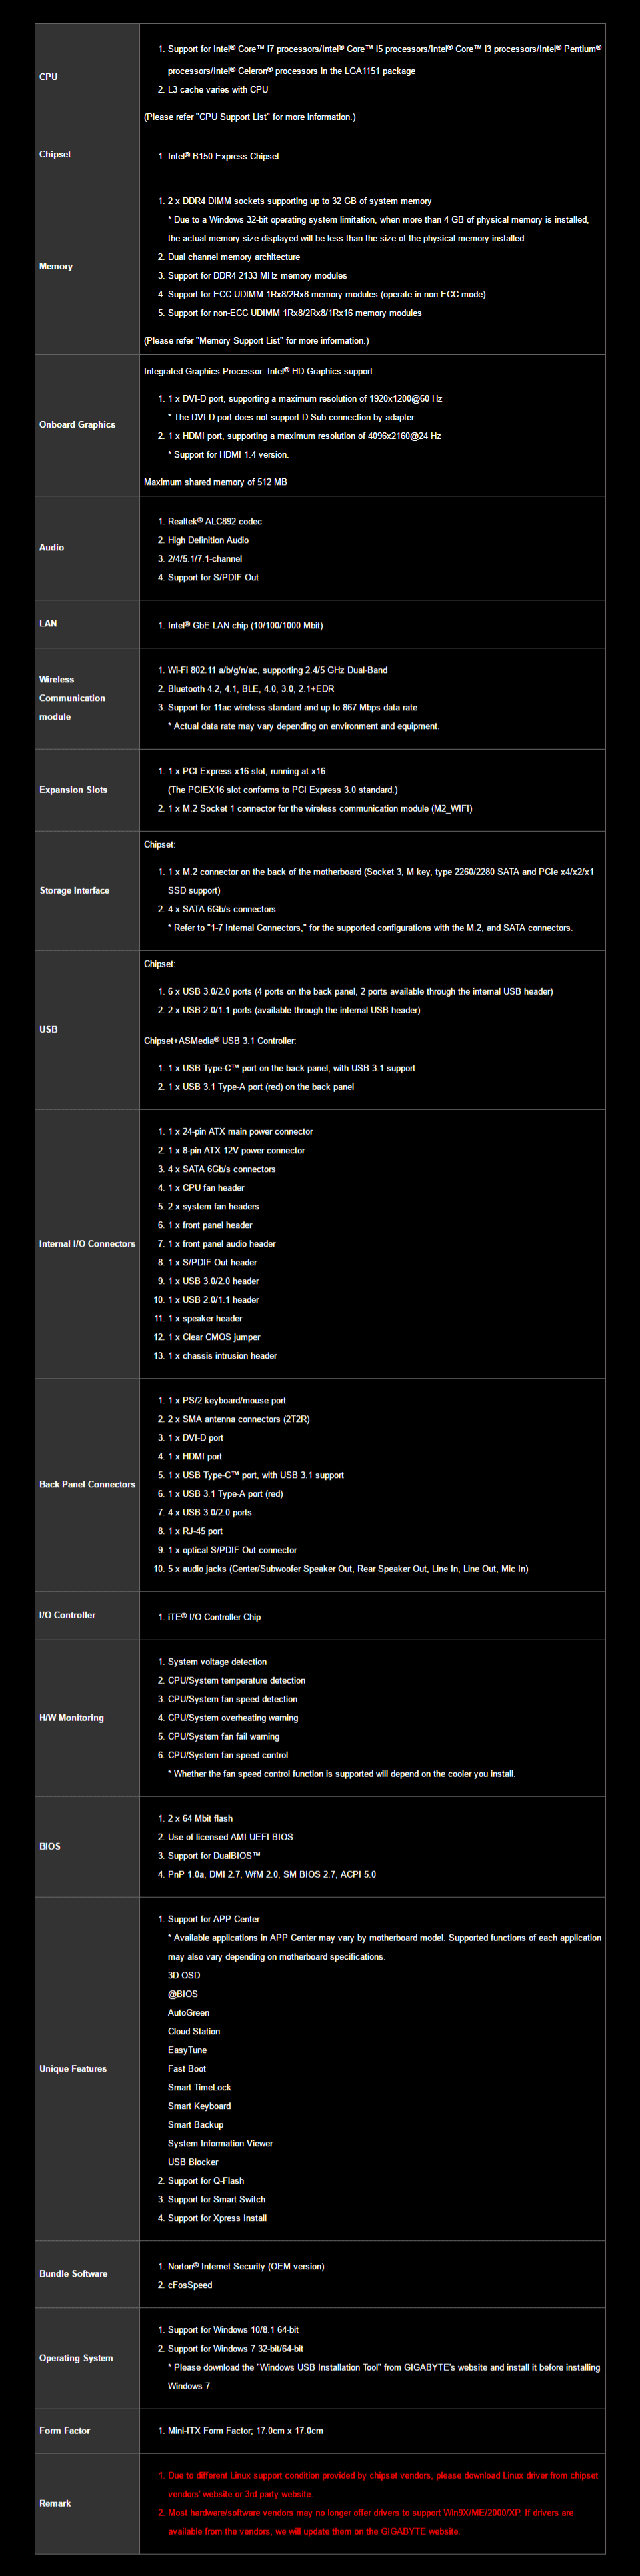Image resolution: width=640 pixels, height=2576 pixels.
Task: Click the Wireless Communication module label
Action: (71, 698)
